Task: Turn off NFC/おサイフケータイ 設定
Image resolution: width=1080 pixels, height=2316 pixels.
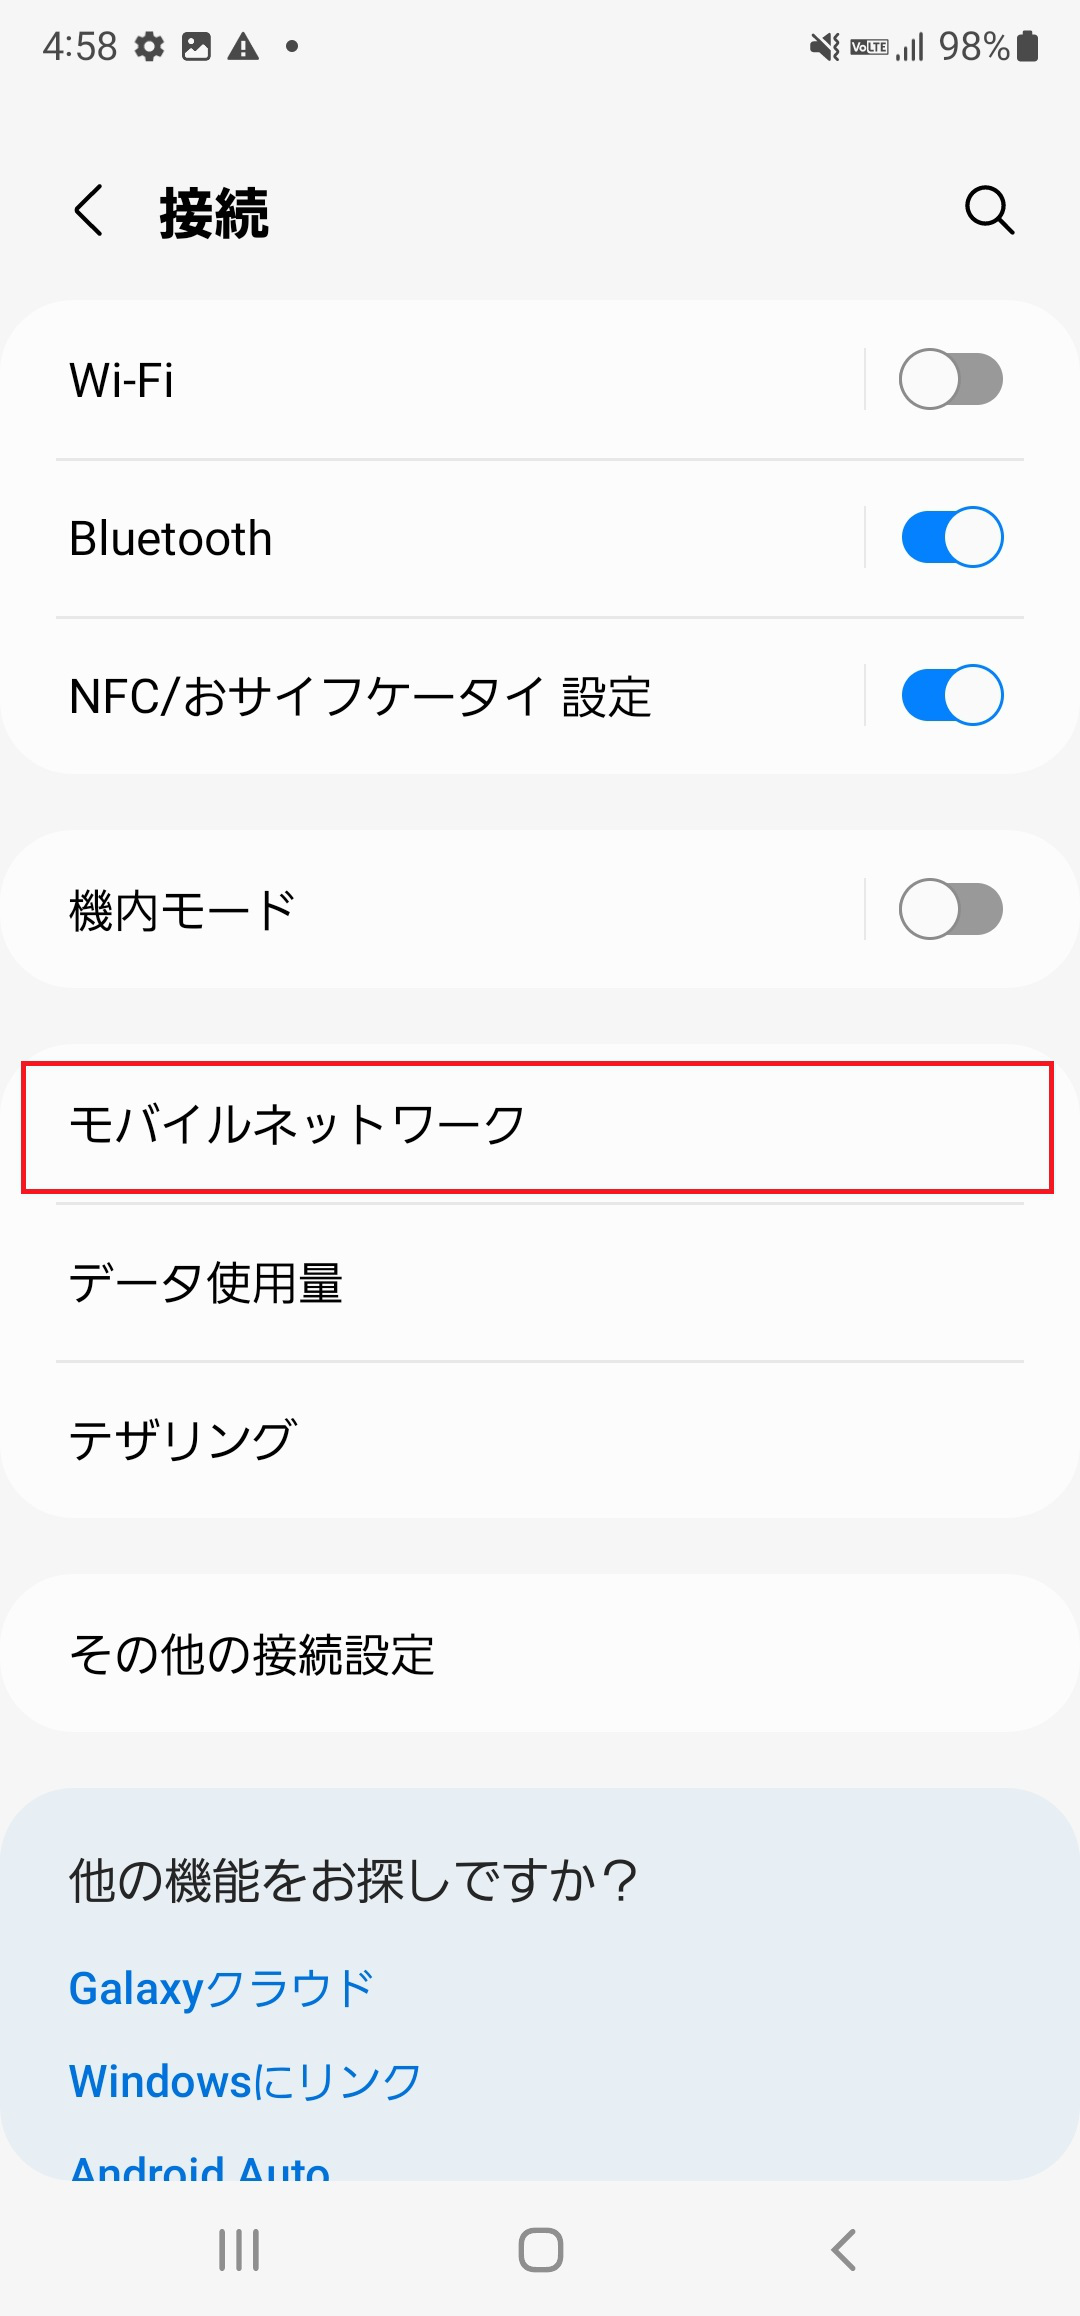Action: 948,695
